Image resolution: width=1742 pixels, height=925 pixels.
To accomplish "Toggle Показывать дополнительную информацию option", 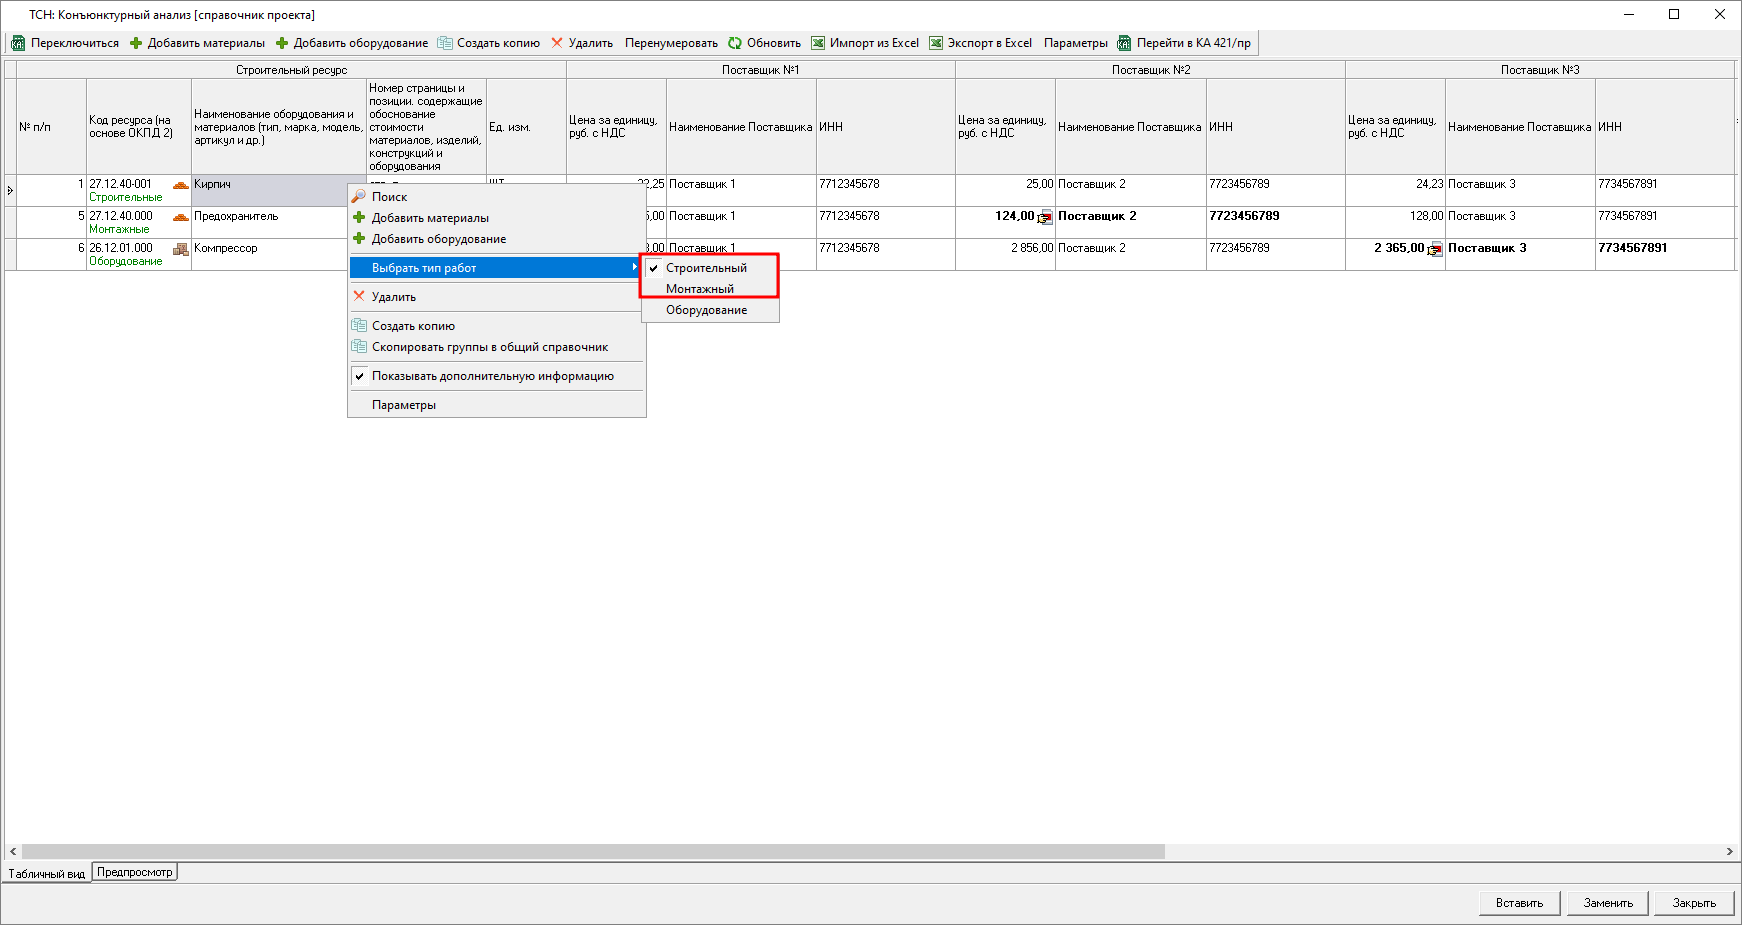I will [x=492, y=376].
